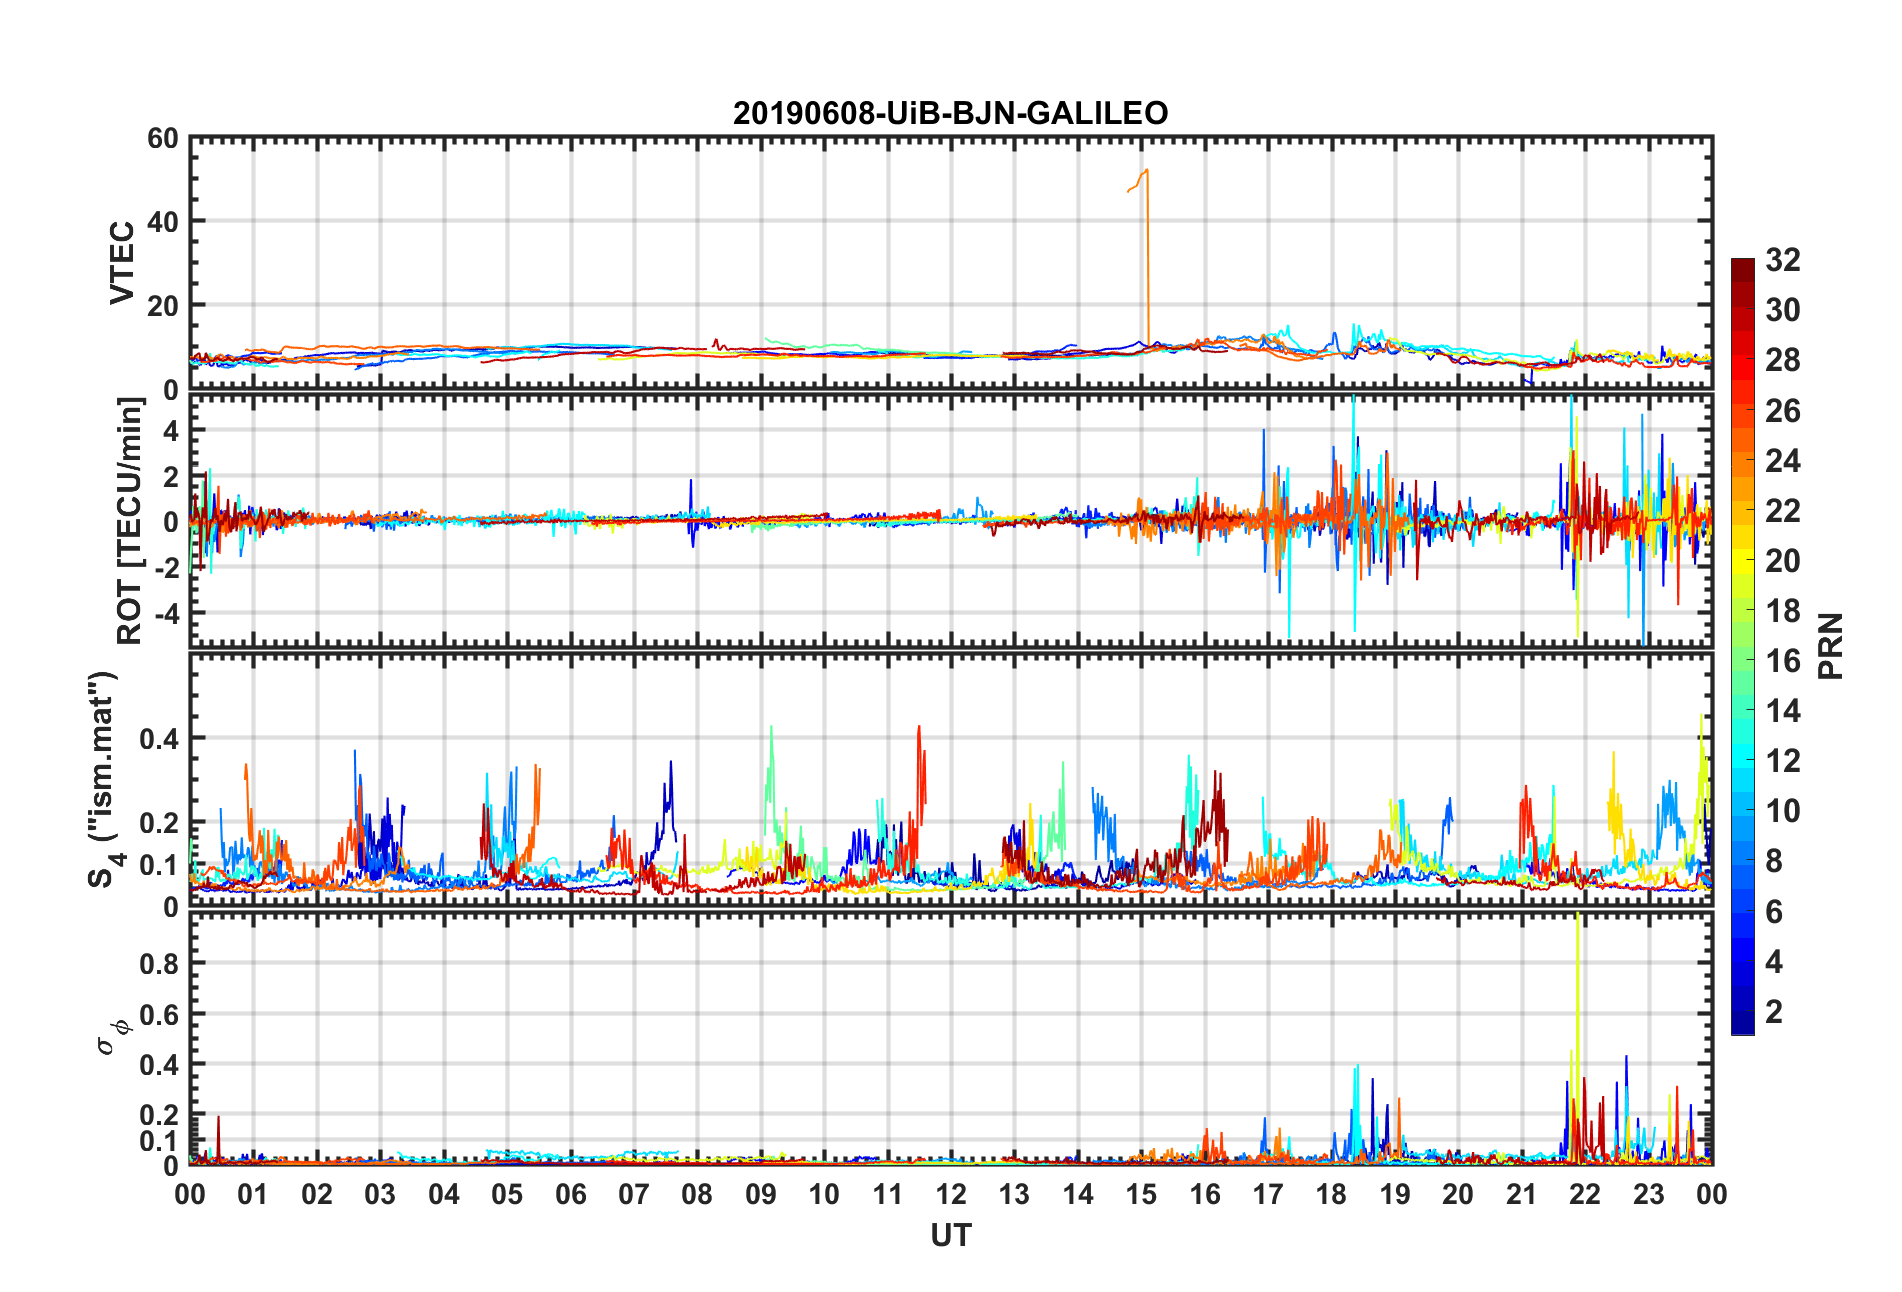Screen dimensions: 1902x1292
Task: Click colorbar tick label 16
Action: pyautogui.click(x=1783, y=660)
